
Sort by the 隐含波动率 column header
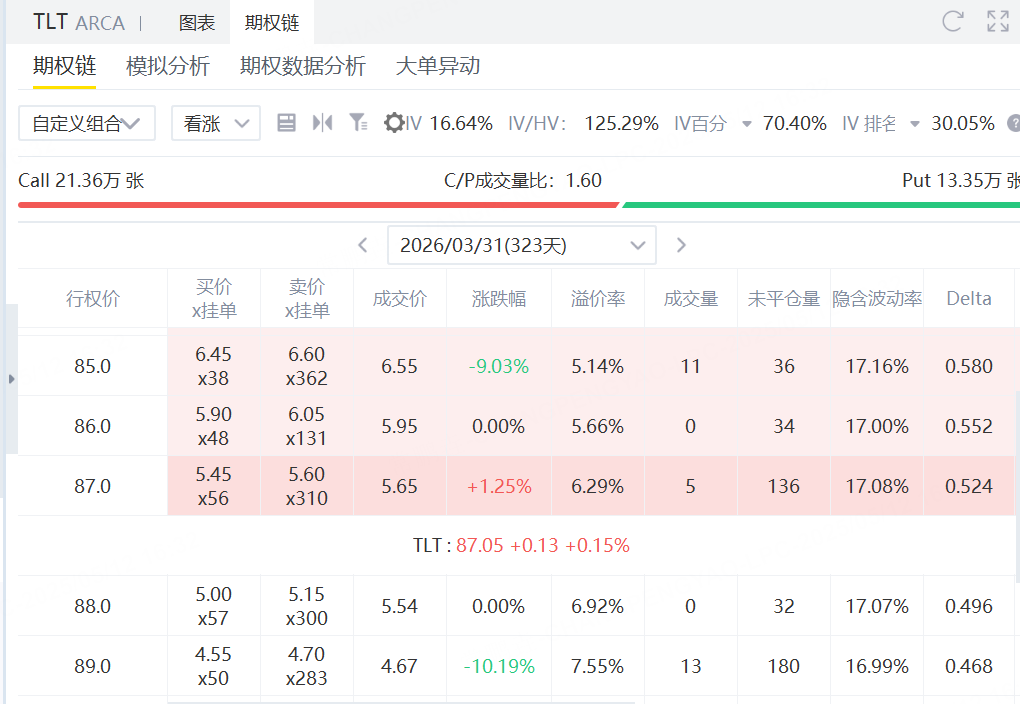[x=877, y=299]
